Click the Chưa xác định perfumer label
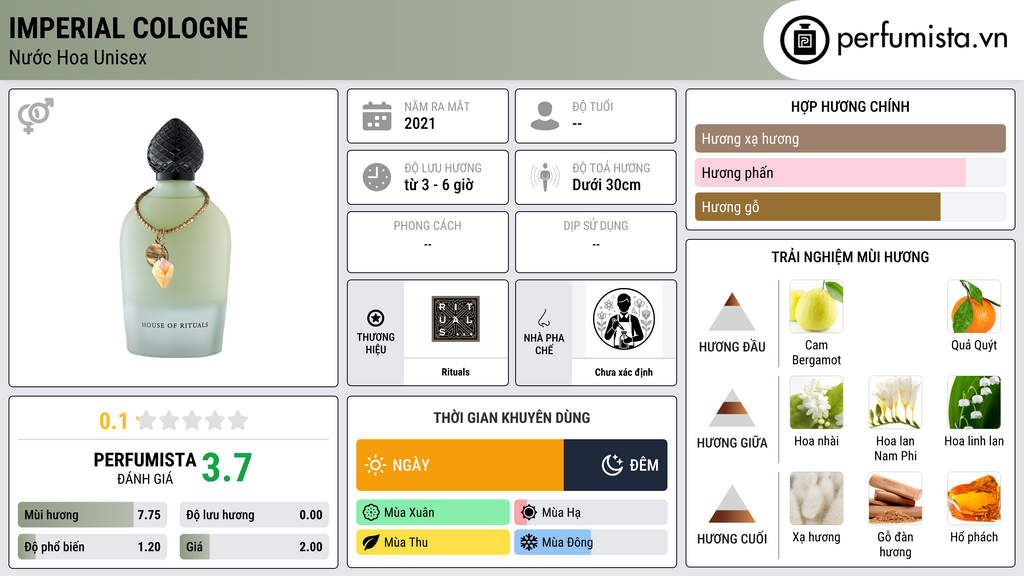 click(x=624, y=372)
